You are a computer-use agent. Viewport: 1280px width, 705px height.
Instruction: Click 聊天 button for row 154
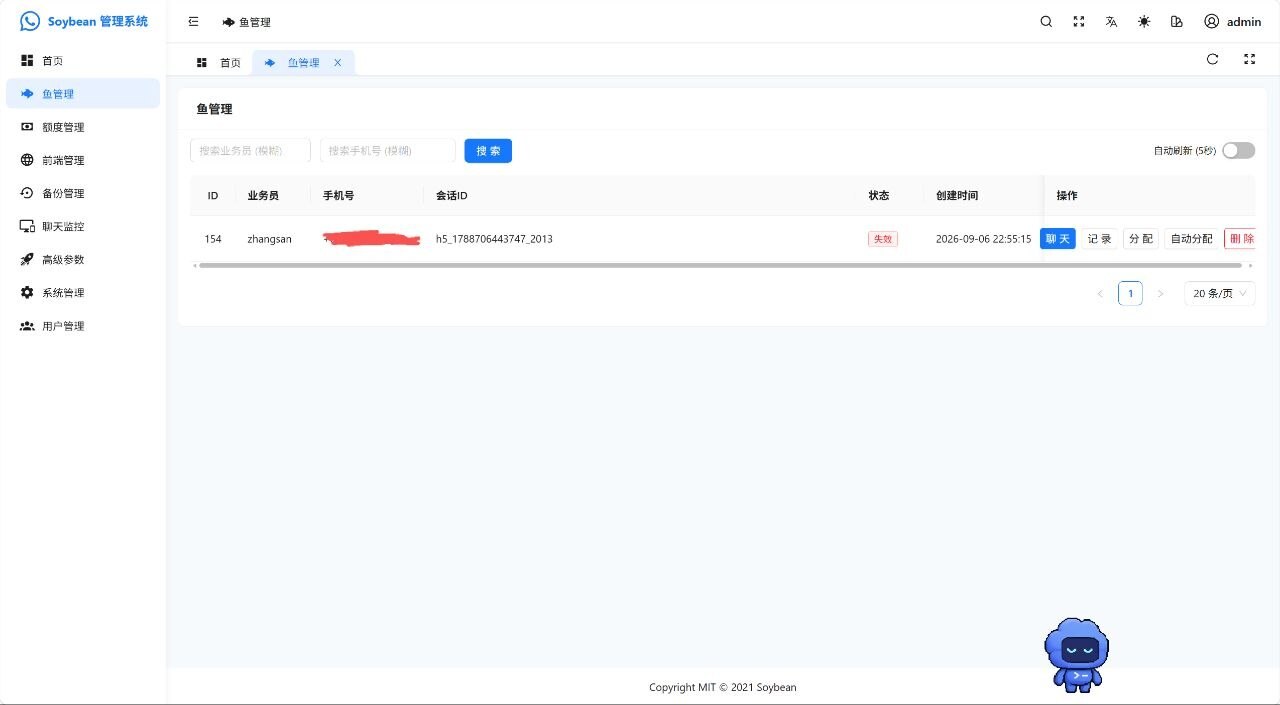(1058, 239)
